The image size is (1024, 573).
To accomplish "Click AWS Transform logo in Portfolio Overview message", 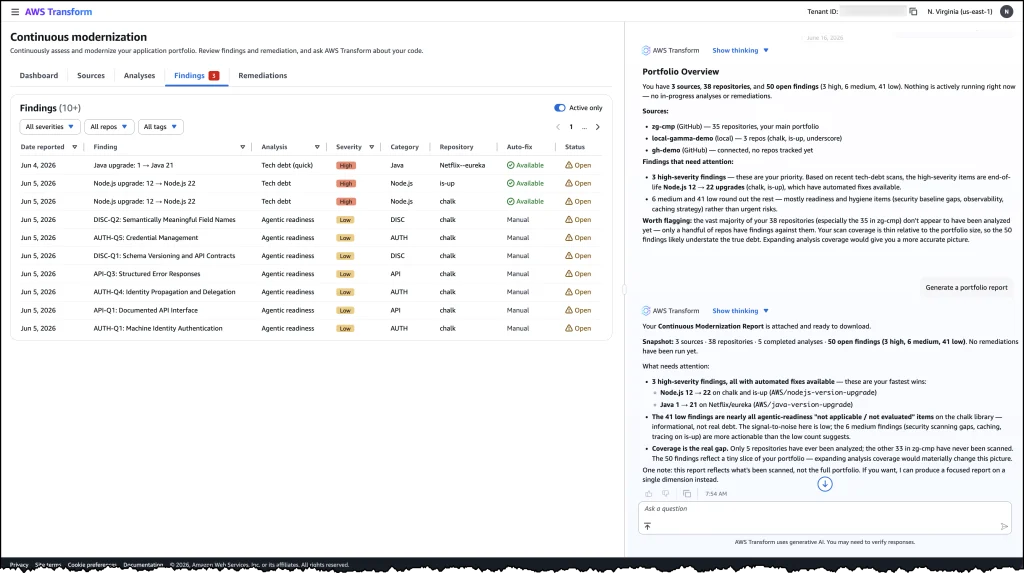I will coord(646,50).
